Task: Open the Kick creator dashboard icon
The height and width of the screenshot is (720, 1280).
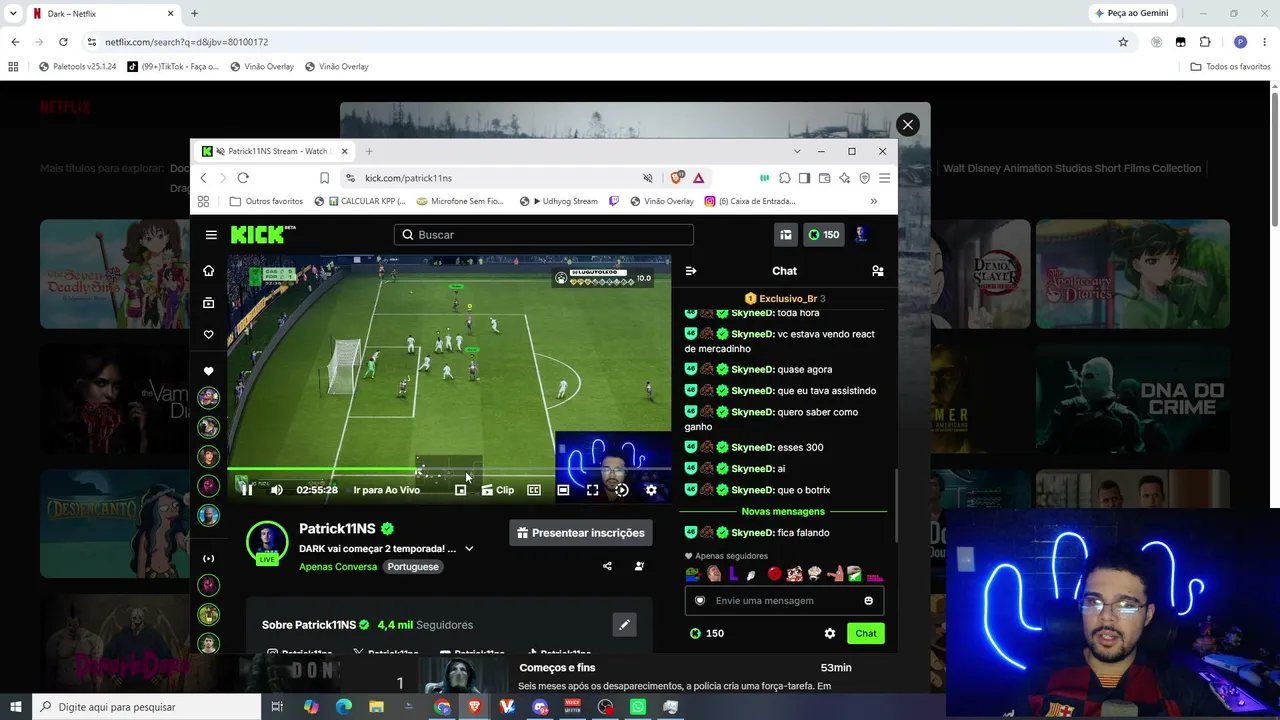Action: tap(786, 235)
